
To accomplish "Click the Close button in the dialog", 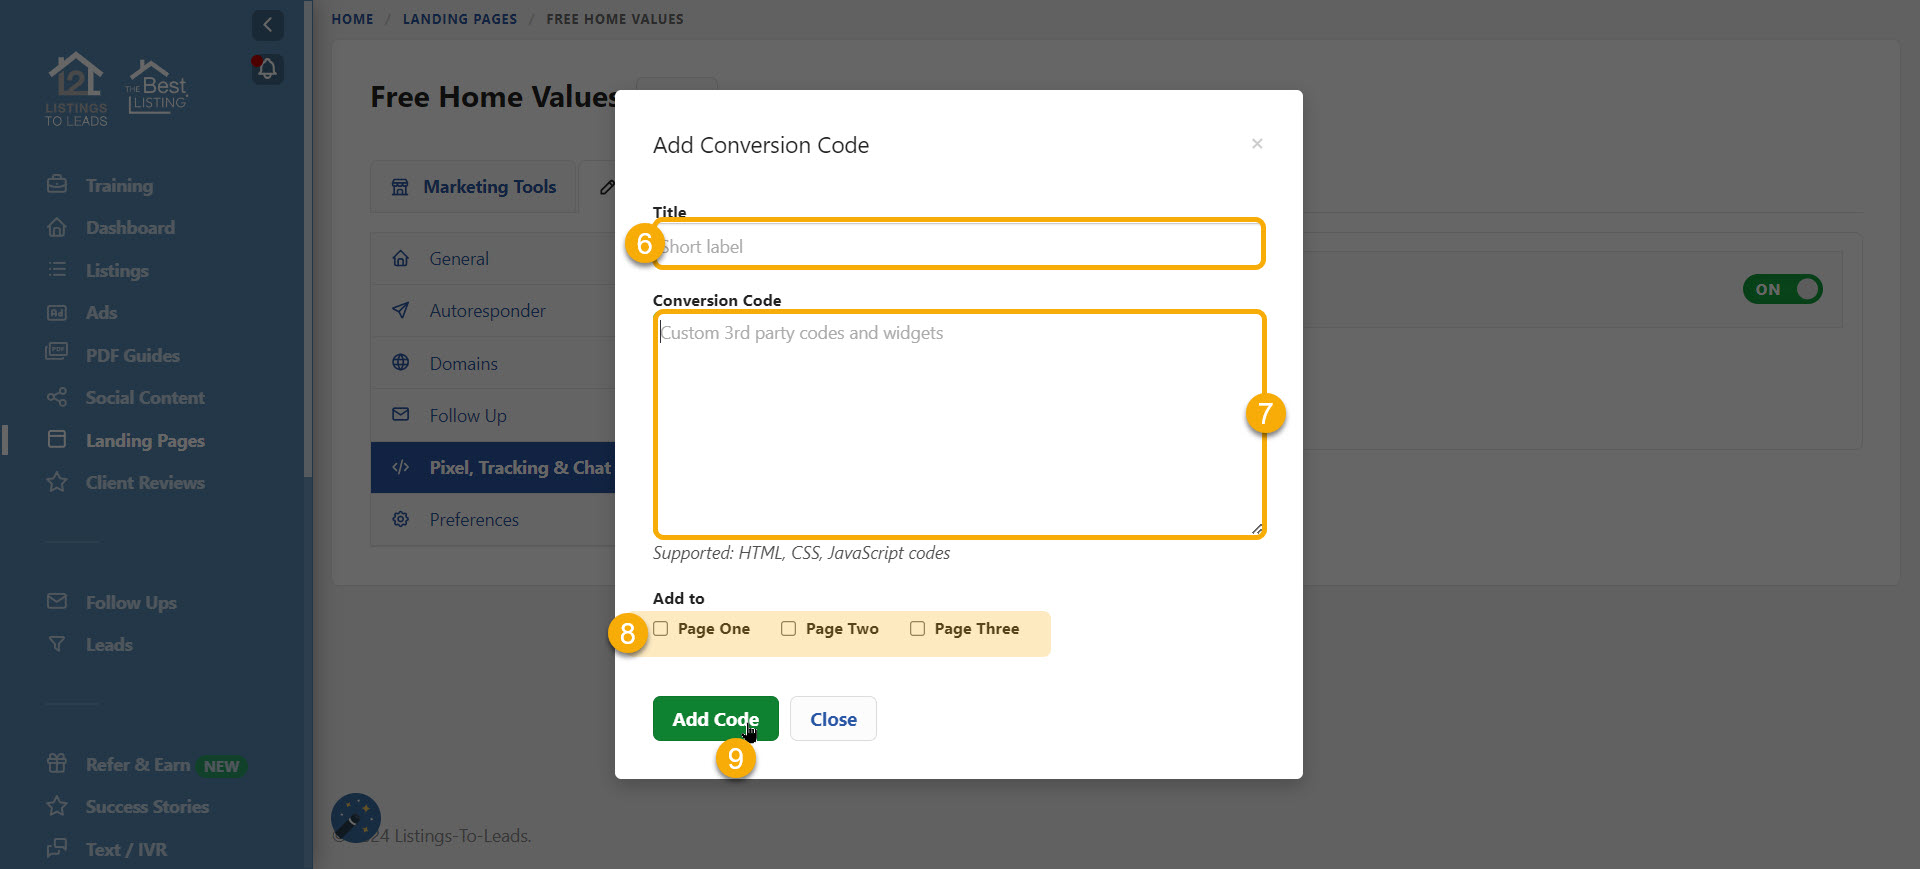I will [x=833, y=719].
